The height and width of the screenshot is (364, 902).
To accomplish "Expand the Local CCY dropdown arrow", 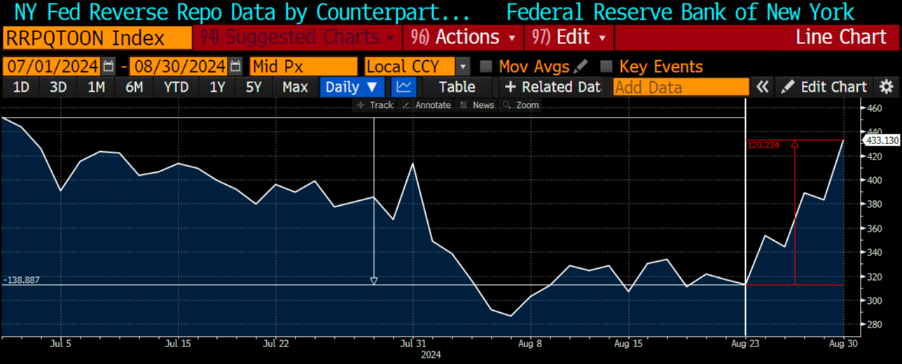I will [463, 67].
